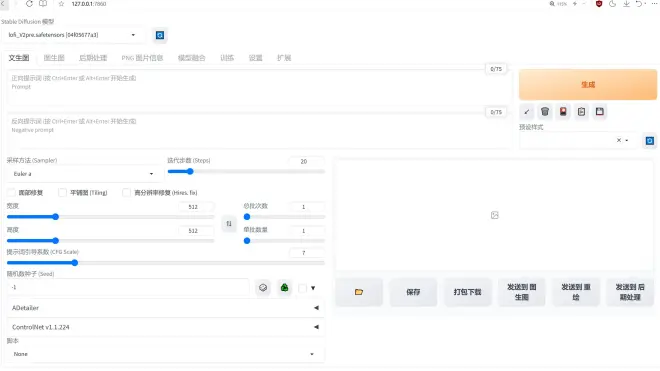The image size is (660, 371).
Task: Toggle the extra seed options checkbox
Action: point(302,288)
